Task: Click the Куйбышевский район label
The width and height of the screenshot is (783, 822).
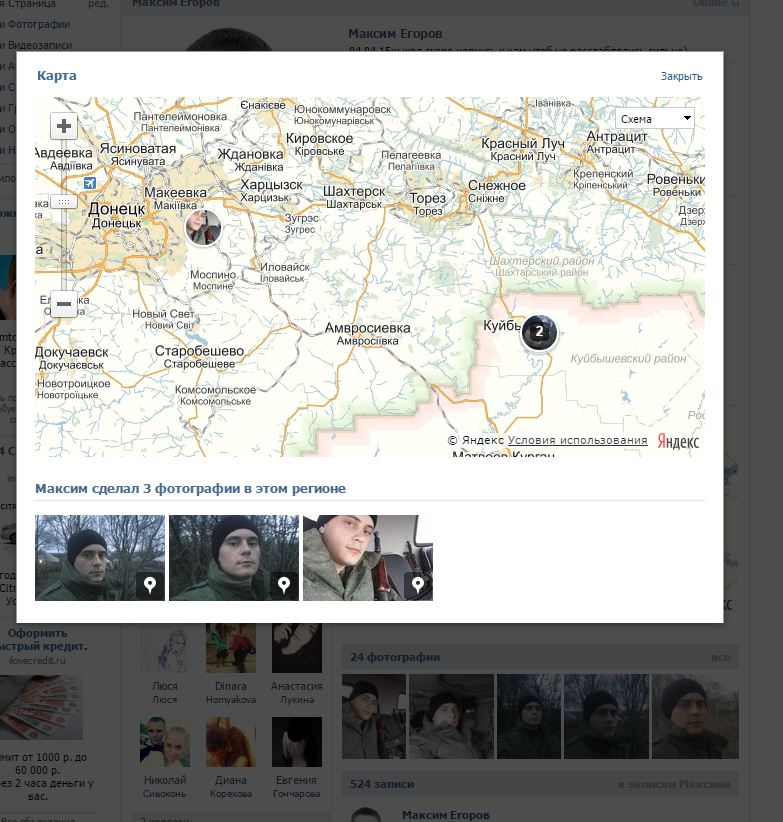Action: [x=628, y=359]
